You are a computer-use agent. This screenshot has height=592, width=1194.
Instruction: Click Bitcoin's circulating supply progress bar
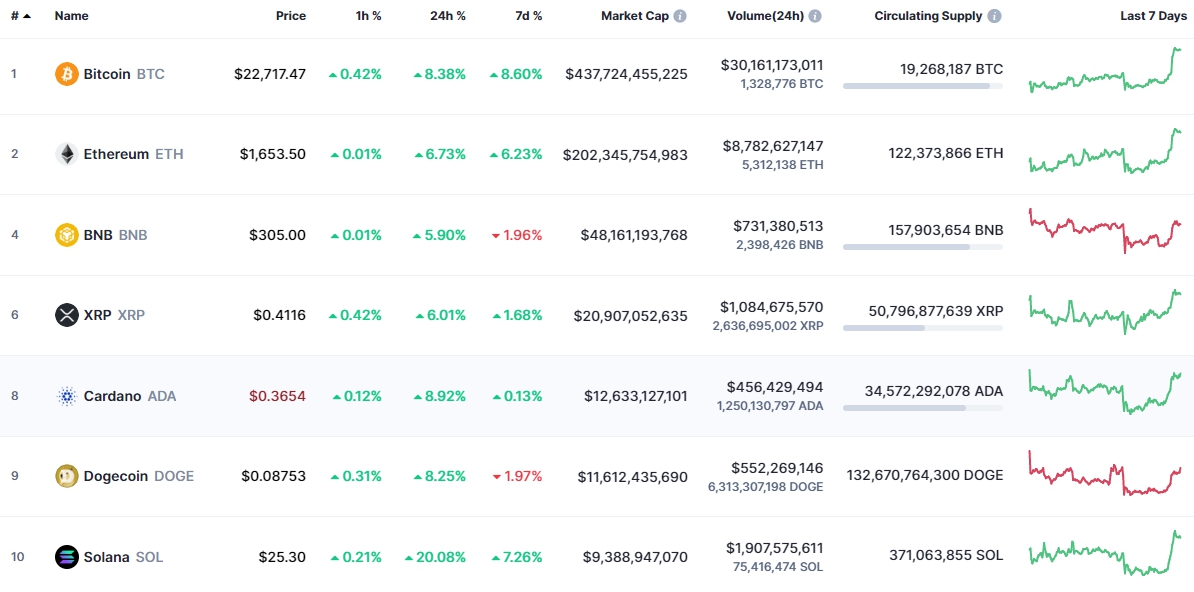pos(923,86)
